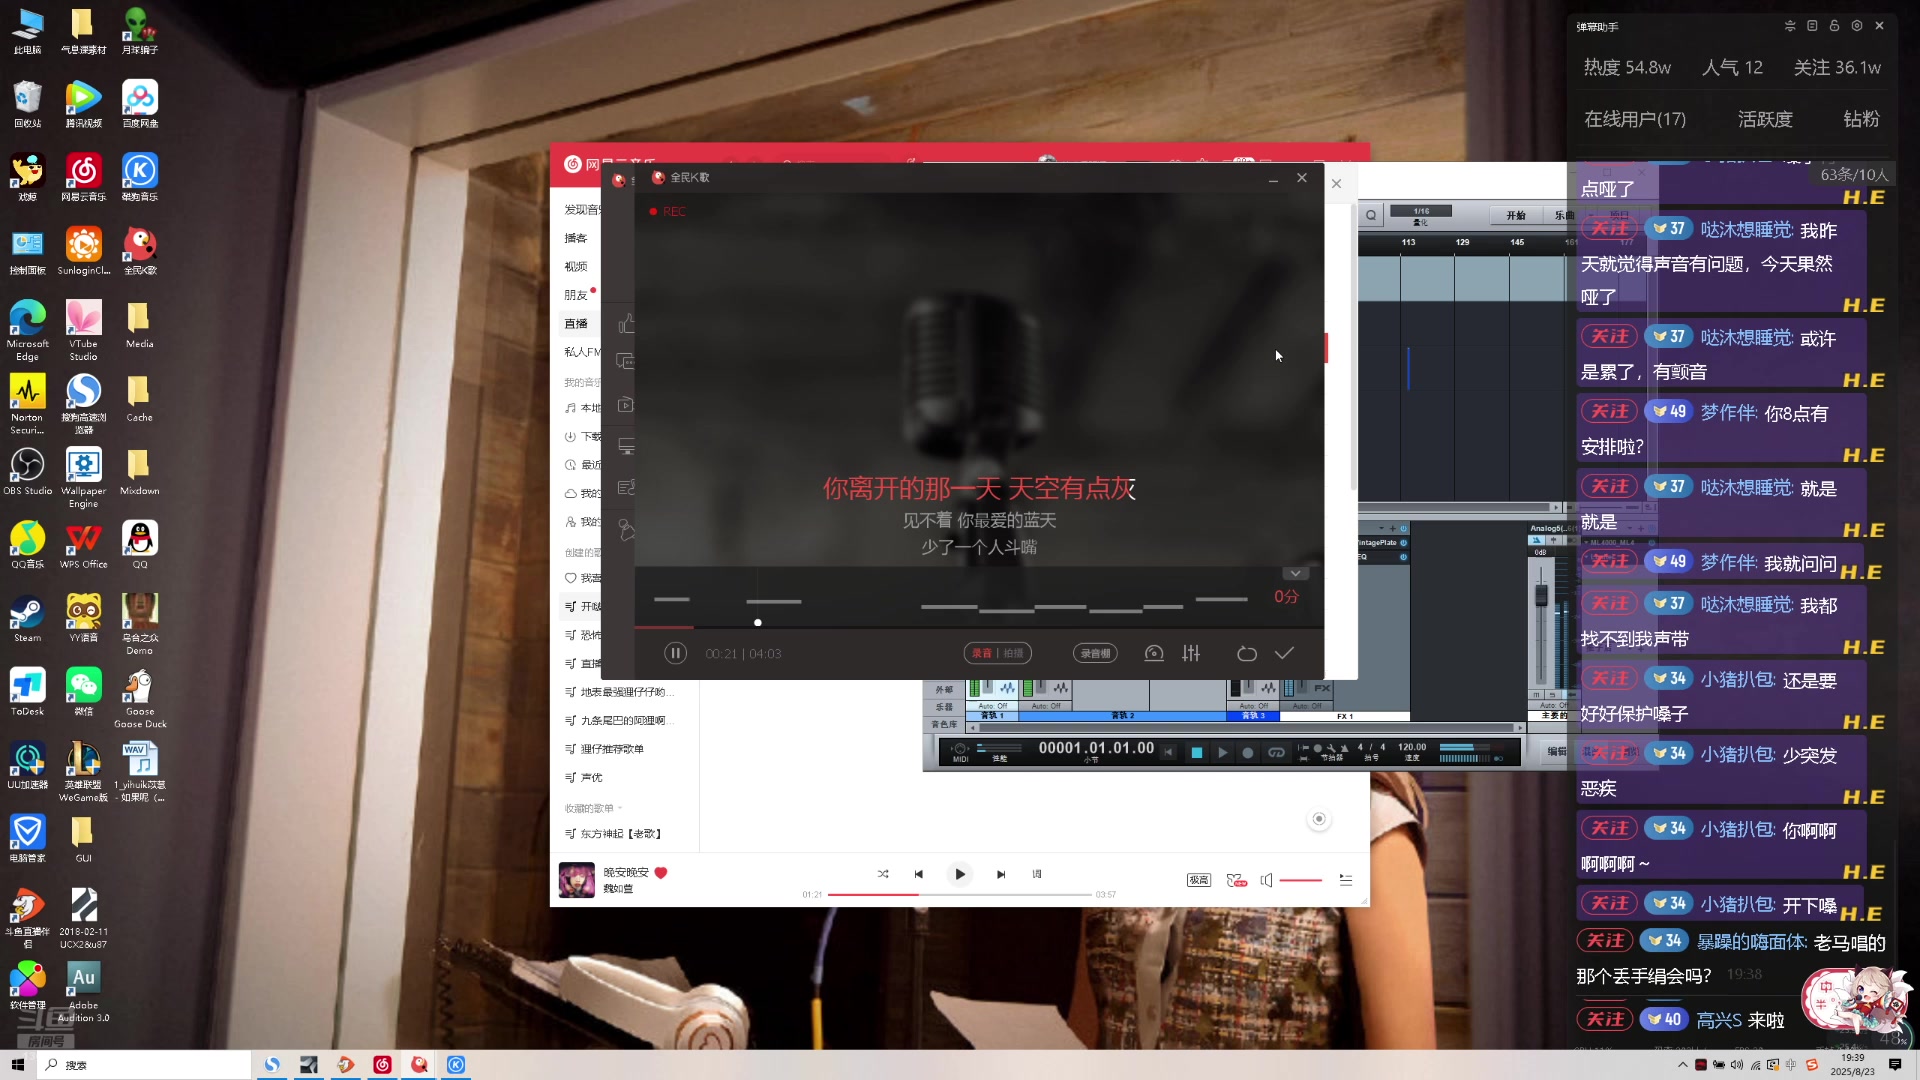Switch to 录音 recording mode
Viewport: 1920px width, 1080px height.
(x=982, y=653)
